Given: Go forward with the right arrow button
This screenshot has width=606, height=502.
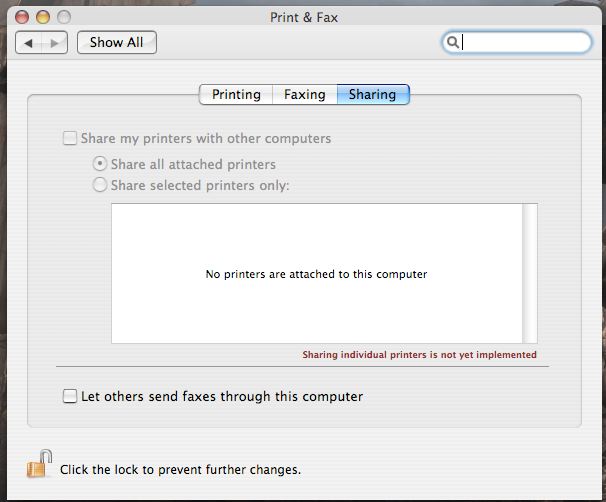Looking at the screenshot, I should coord(54,43).
